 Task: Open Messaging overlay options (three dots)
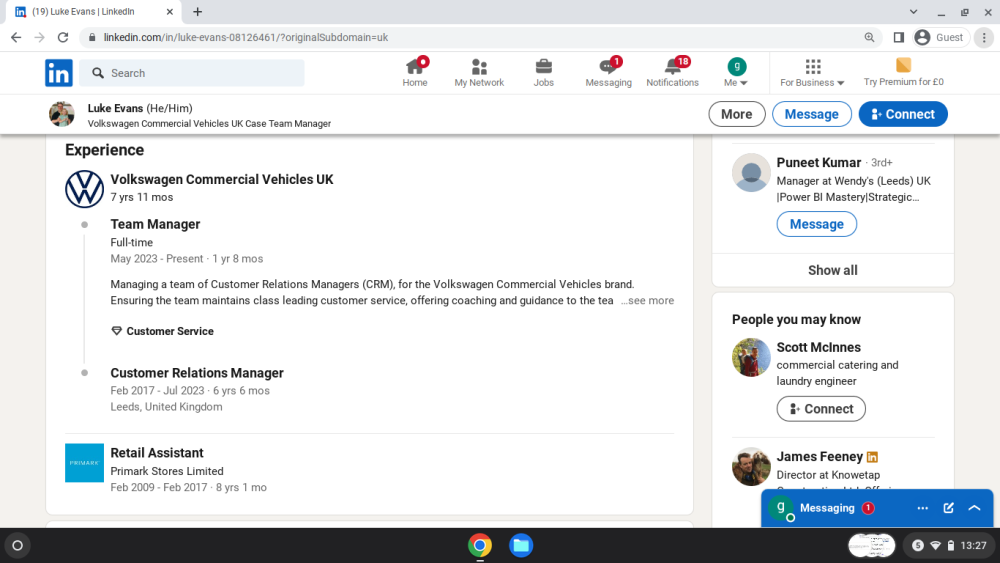click(x=922, y=508)
